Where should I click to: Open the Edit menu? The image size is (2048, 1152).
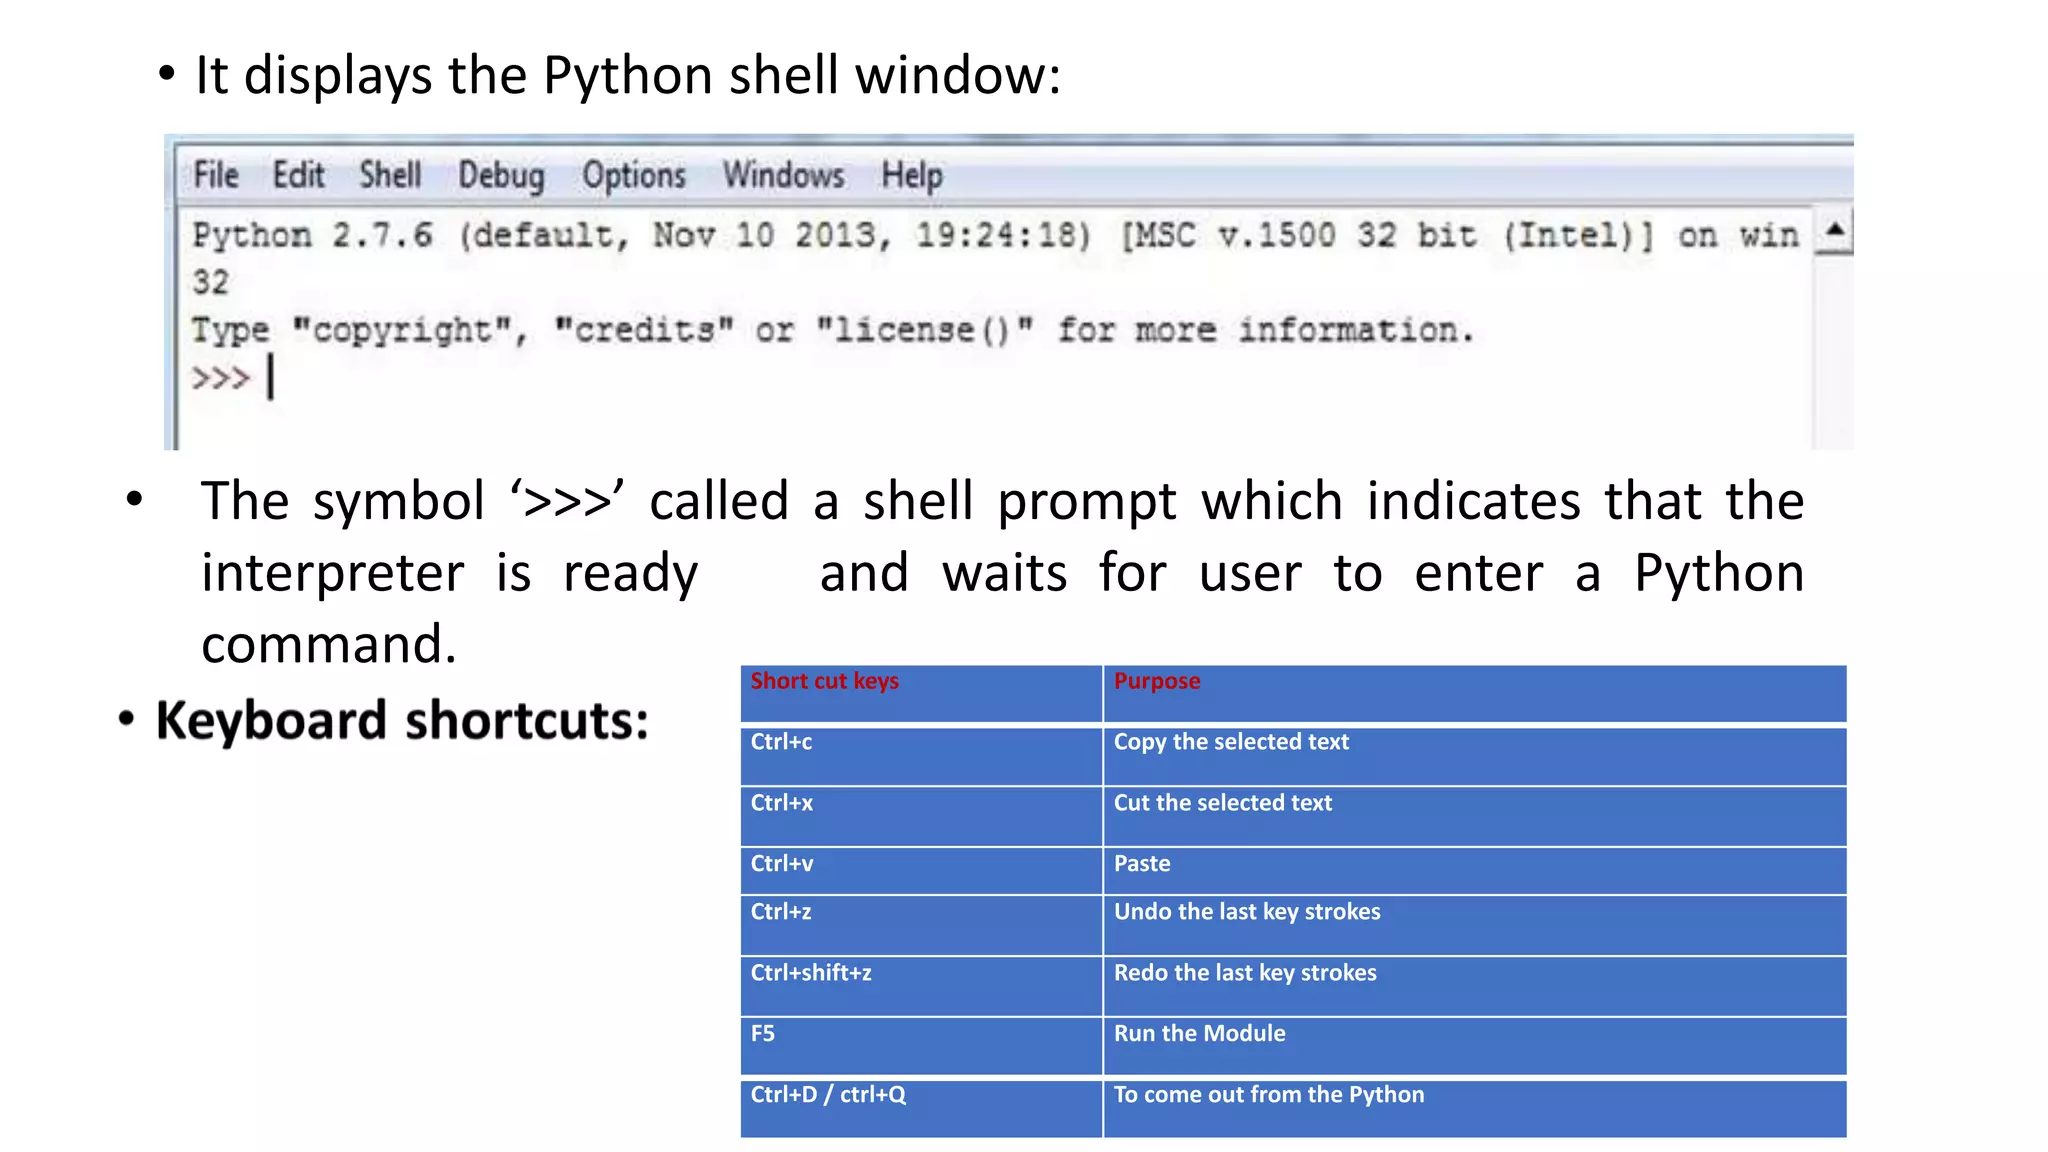coord(298,175)
